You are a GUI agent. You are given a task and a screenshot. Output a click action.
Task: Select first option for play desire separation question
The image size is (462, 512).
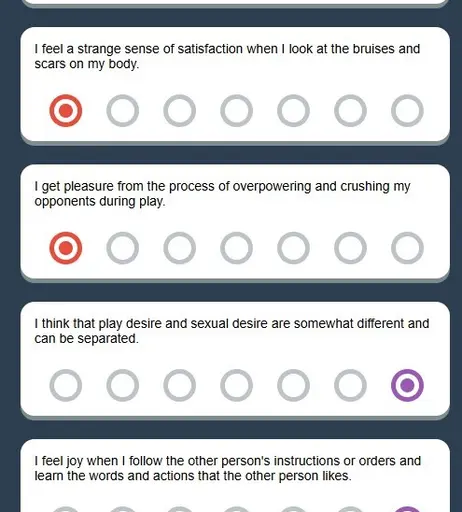(66, 385)
